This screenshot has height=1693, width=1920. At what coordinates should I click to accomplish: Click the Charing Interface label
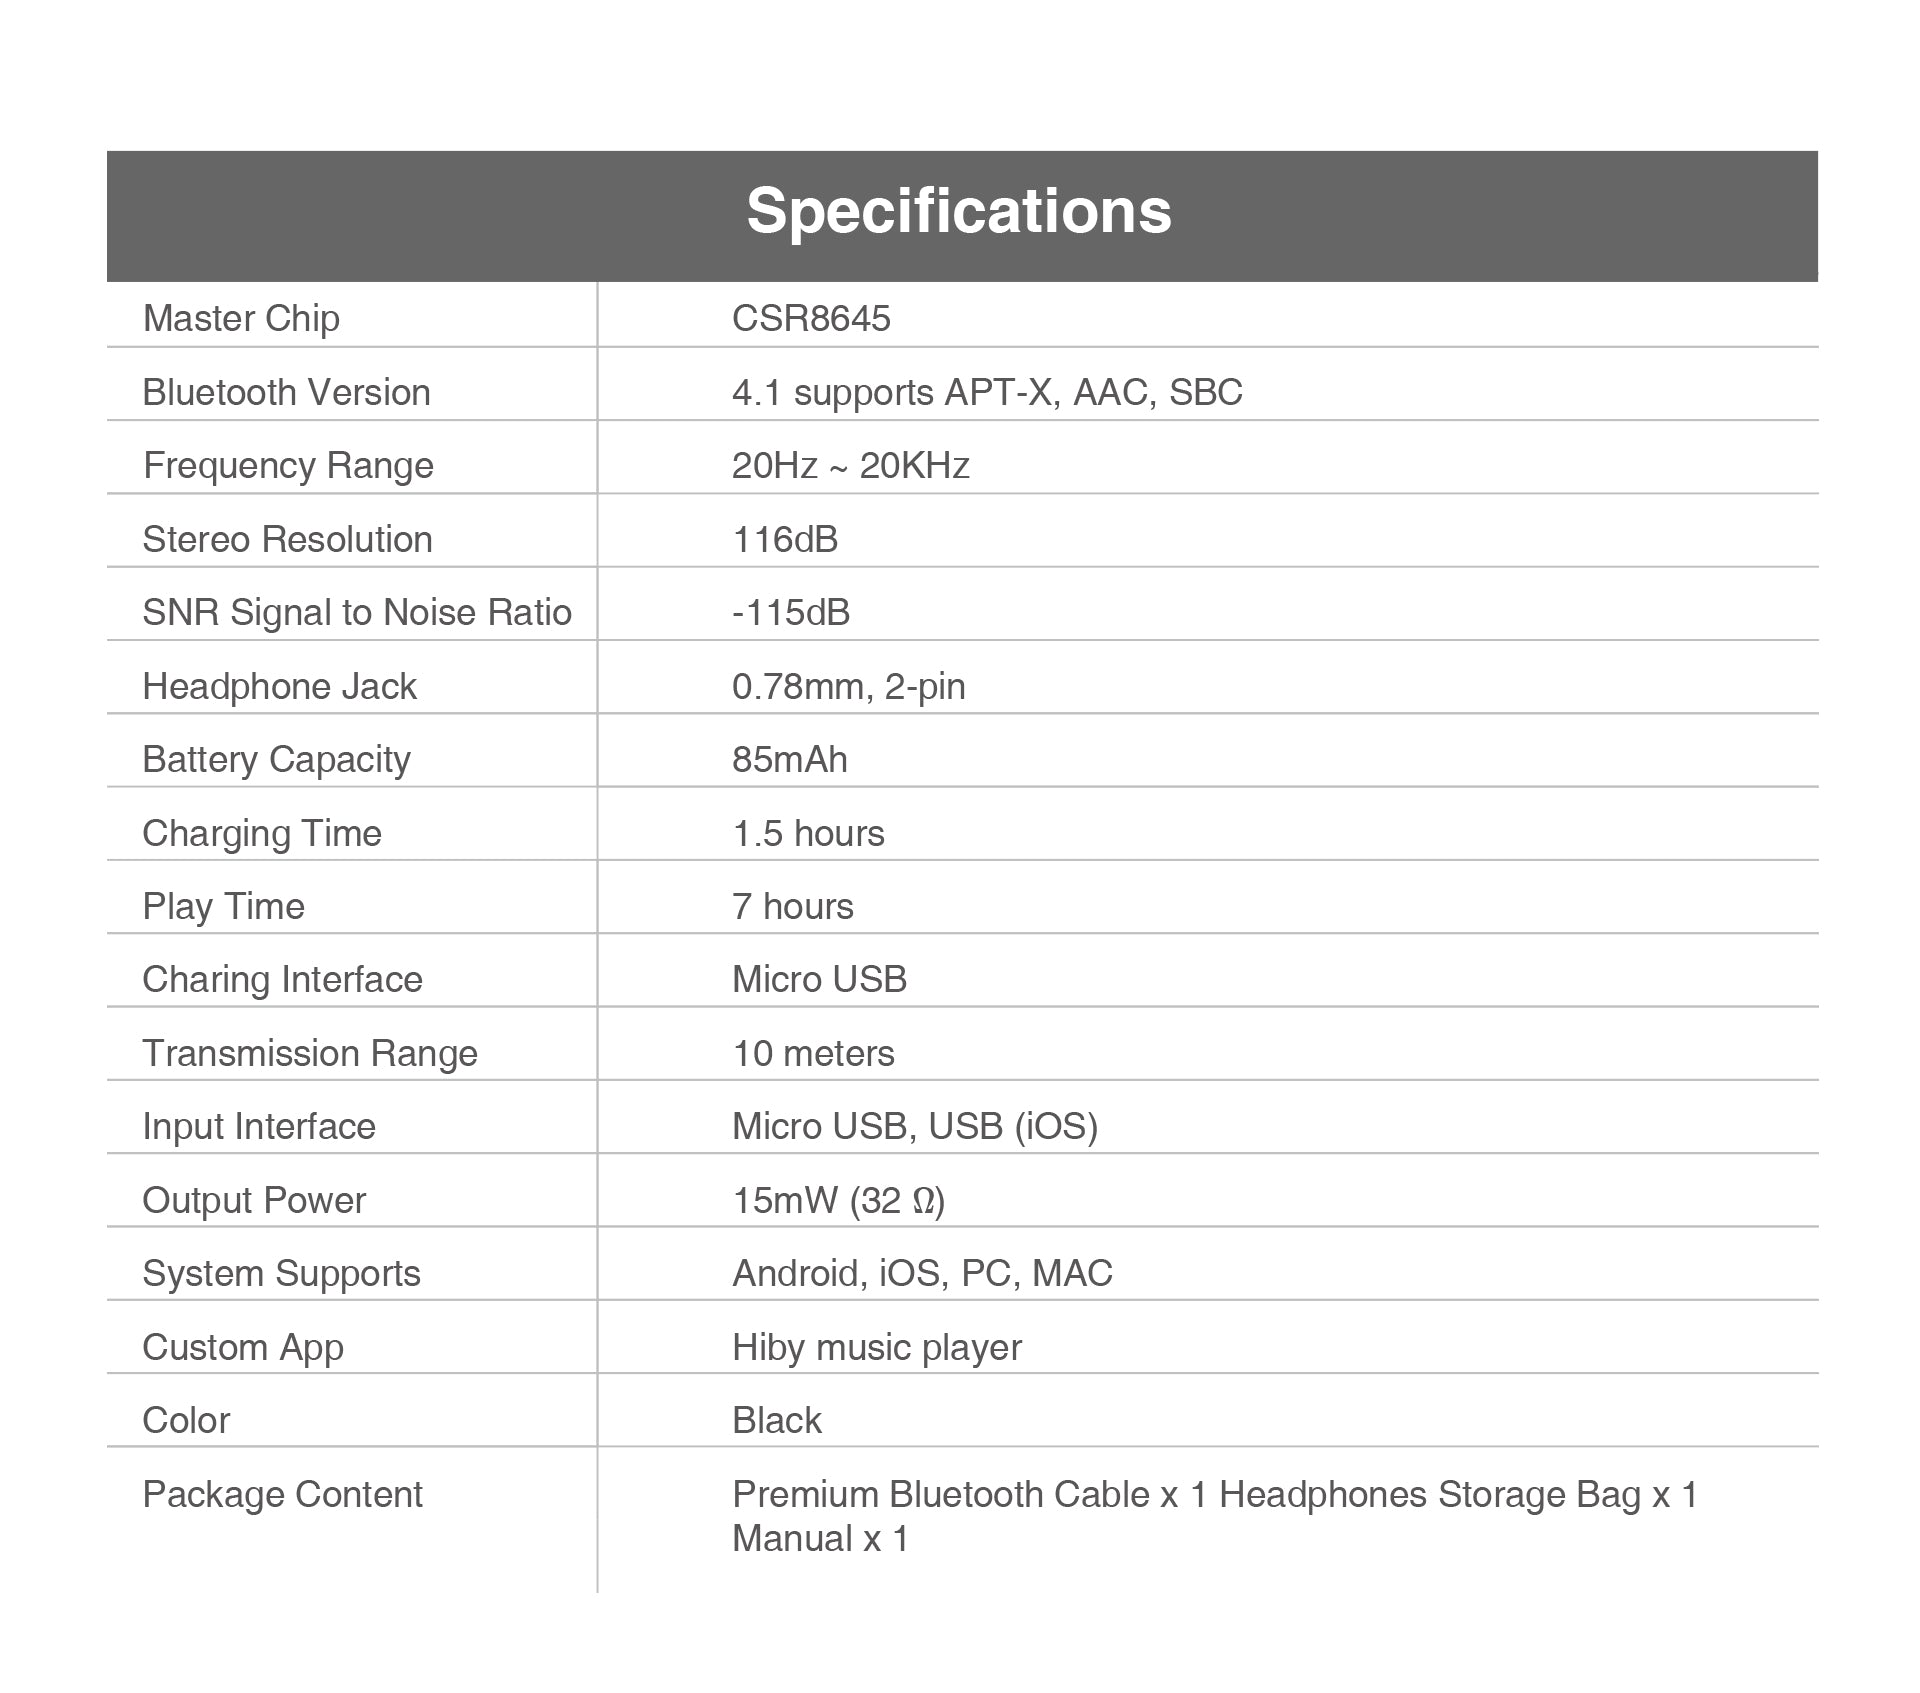pyautogui.click(x=282, y=979)
